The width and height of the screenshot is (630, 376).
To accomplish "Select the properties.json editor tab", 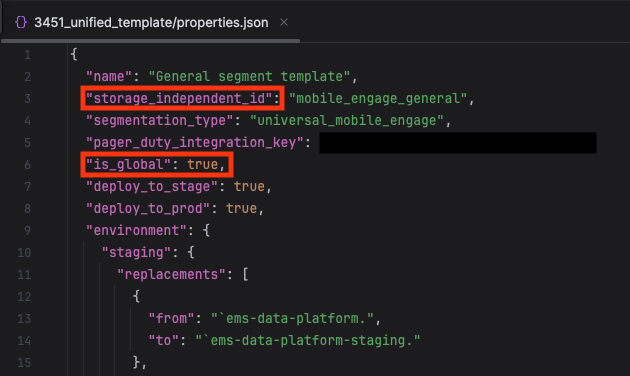I will 151,22.
